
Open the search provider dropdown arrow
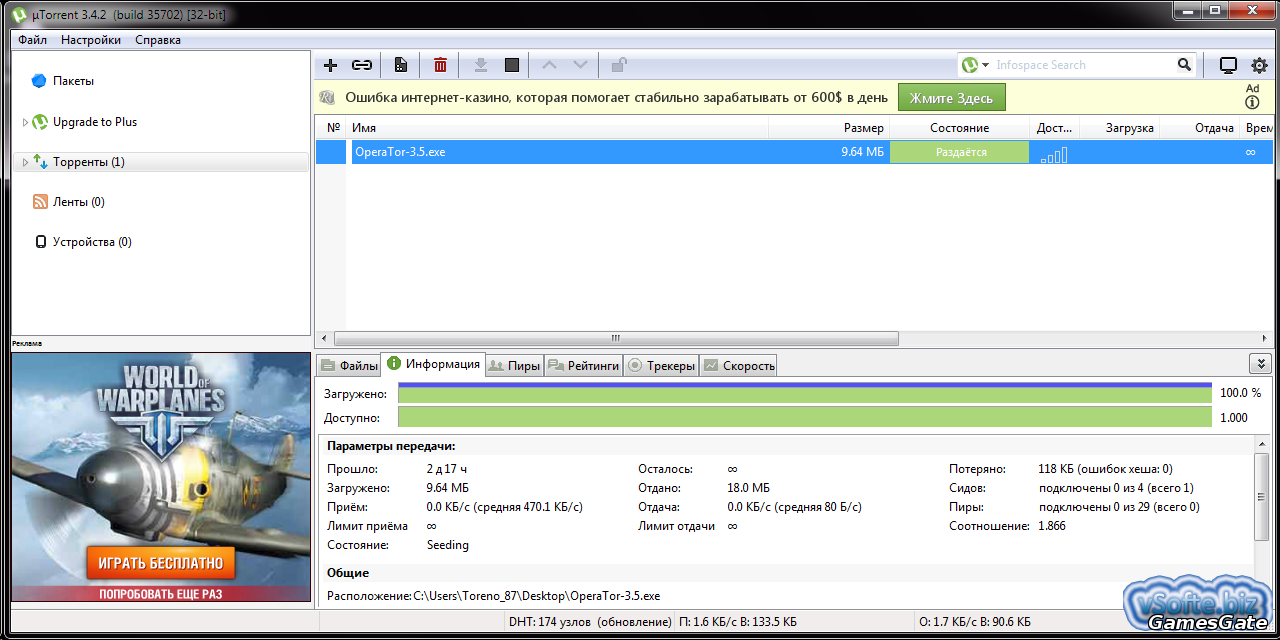[x=986, y=65]
